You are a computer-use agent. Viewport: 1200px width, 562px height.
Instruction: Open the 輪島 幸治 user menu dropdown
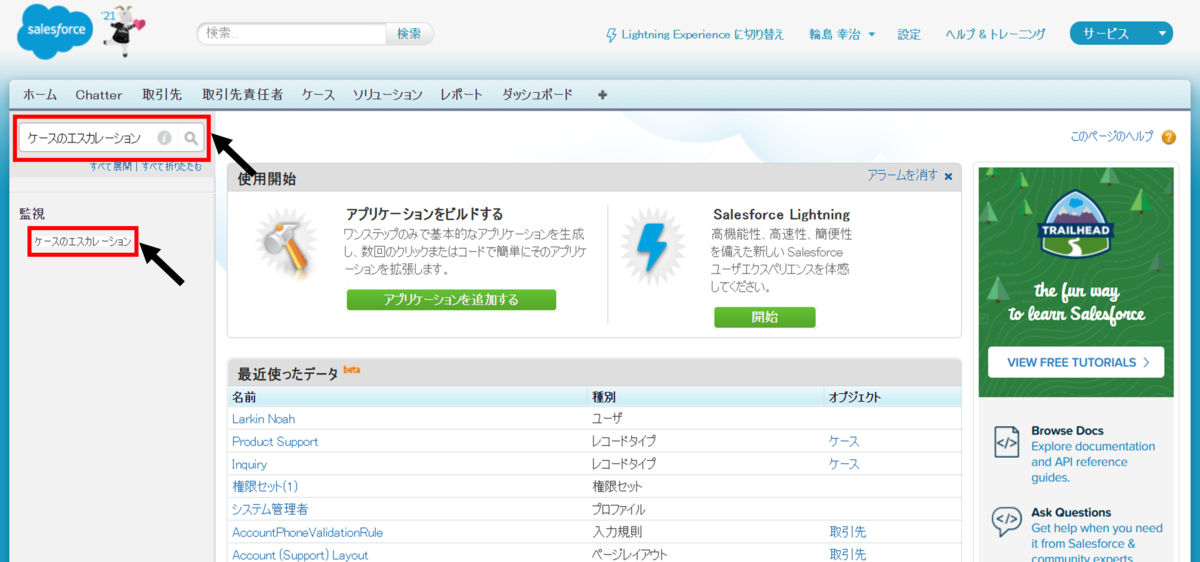[842, 34]
